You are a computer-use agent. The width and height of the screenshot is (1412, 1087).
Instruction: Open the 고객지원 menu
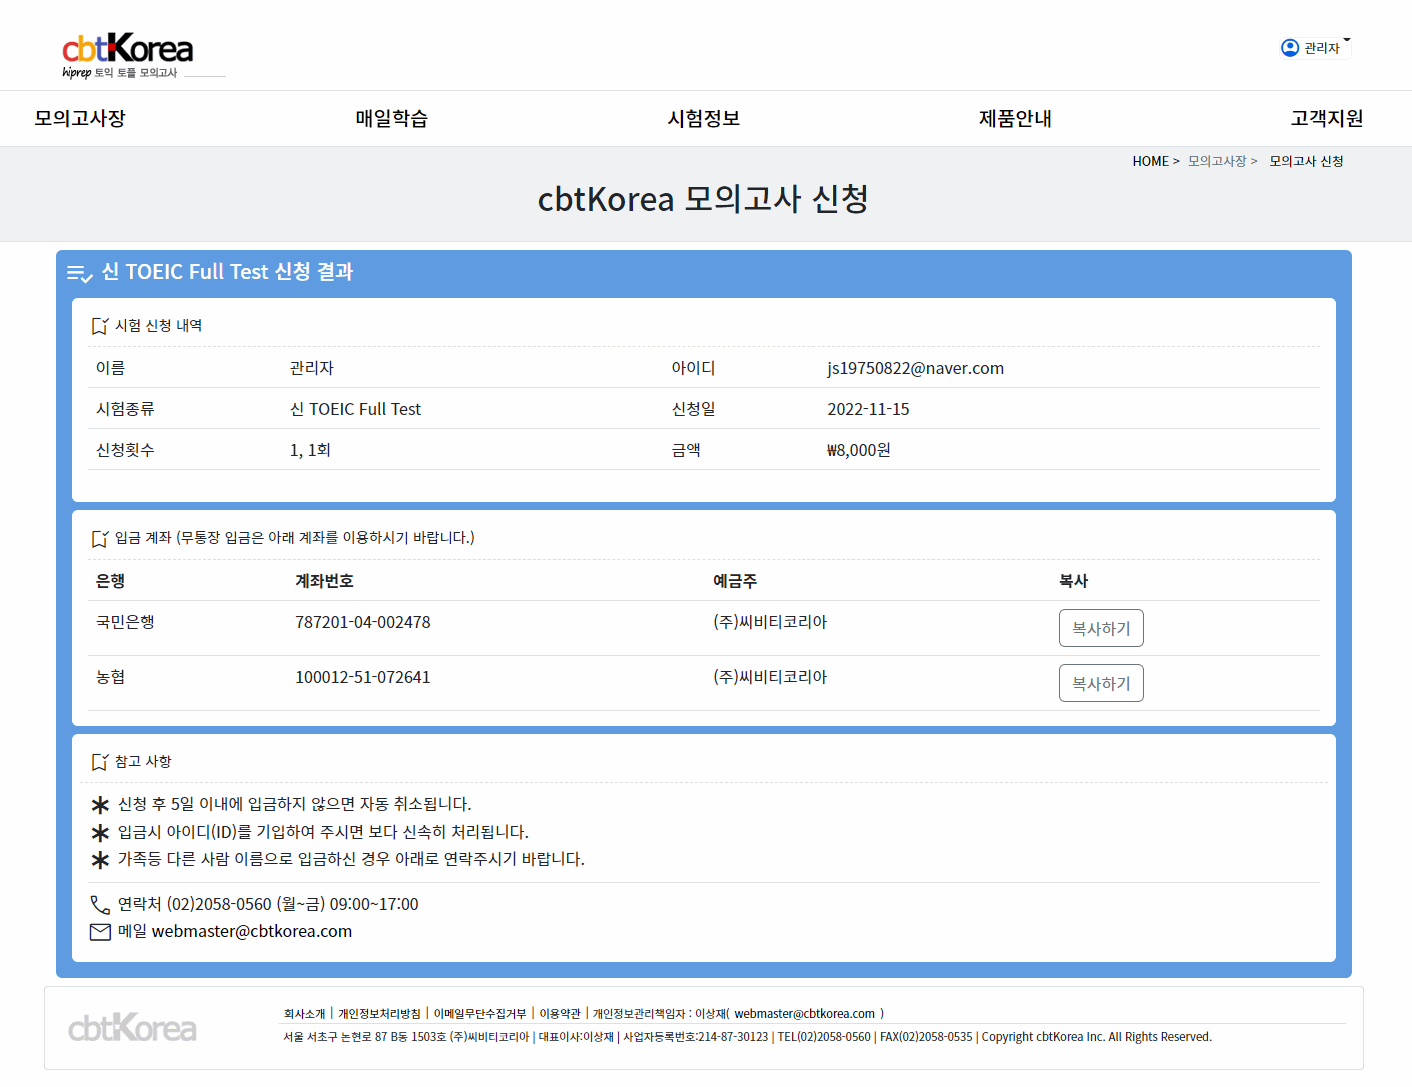pyautogui.click(x=1327, y=118)
